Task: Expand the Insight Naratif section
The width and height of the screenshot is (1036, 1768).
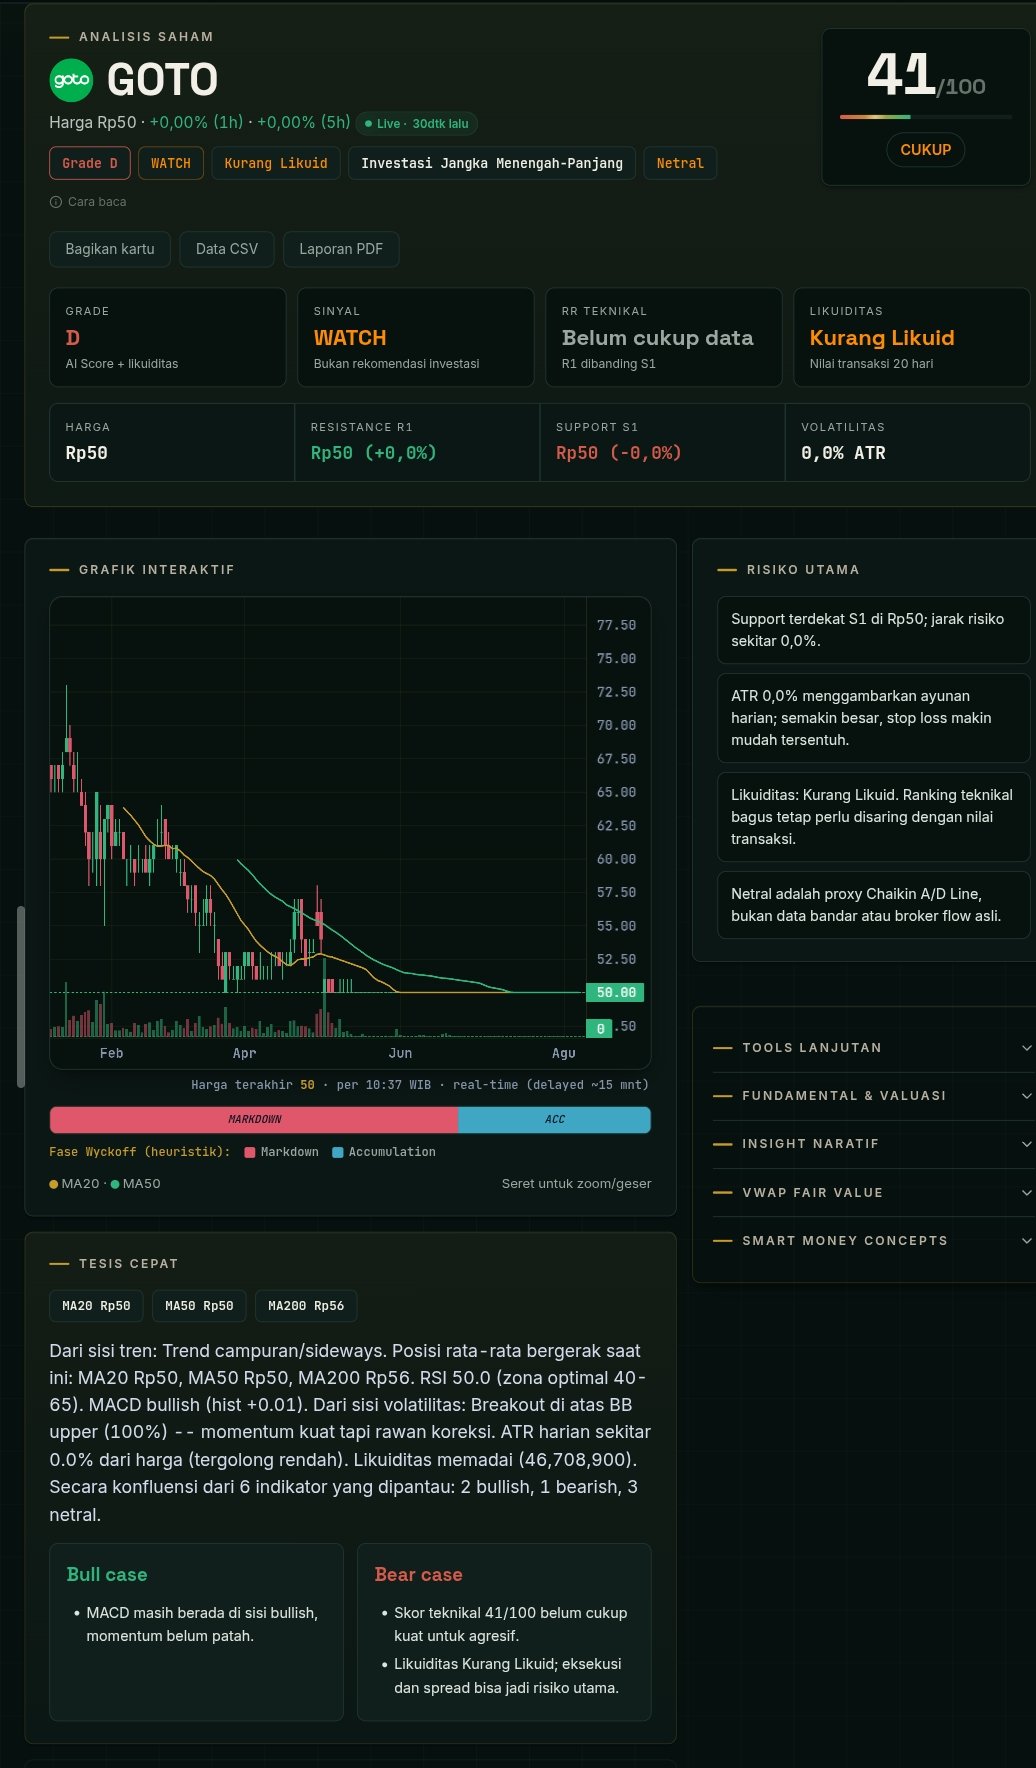Action: [872, 1144]
